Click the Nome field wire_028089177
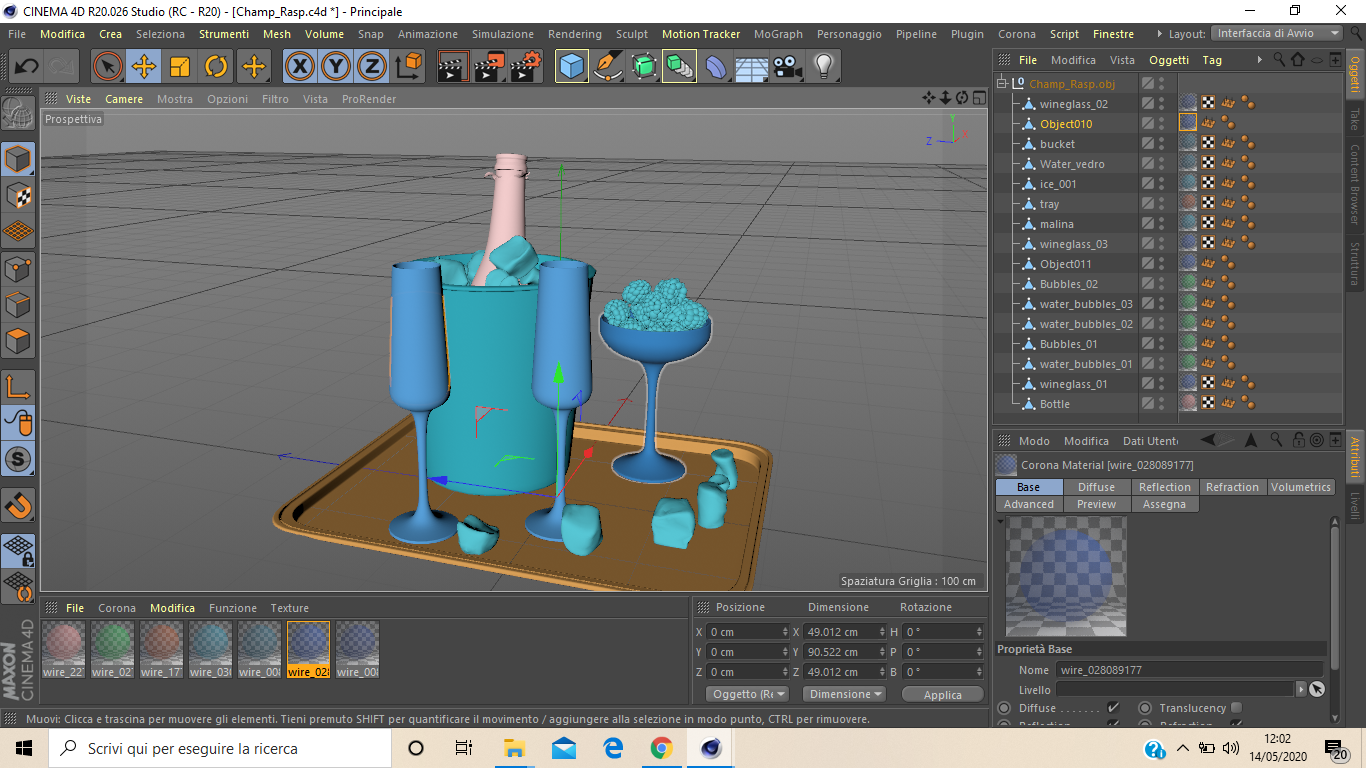The width and height of the screenshot is (1366, 768). click(x=1189, y=670)
